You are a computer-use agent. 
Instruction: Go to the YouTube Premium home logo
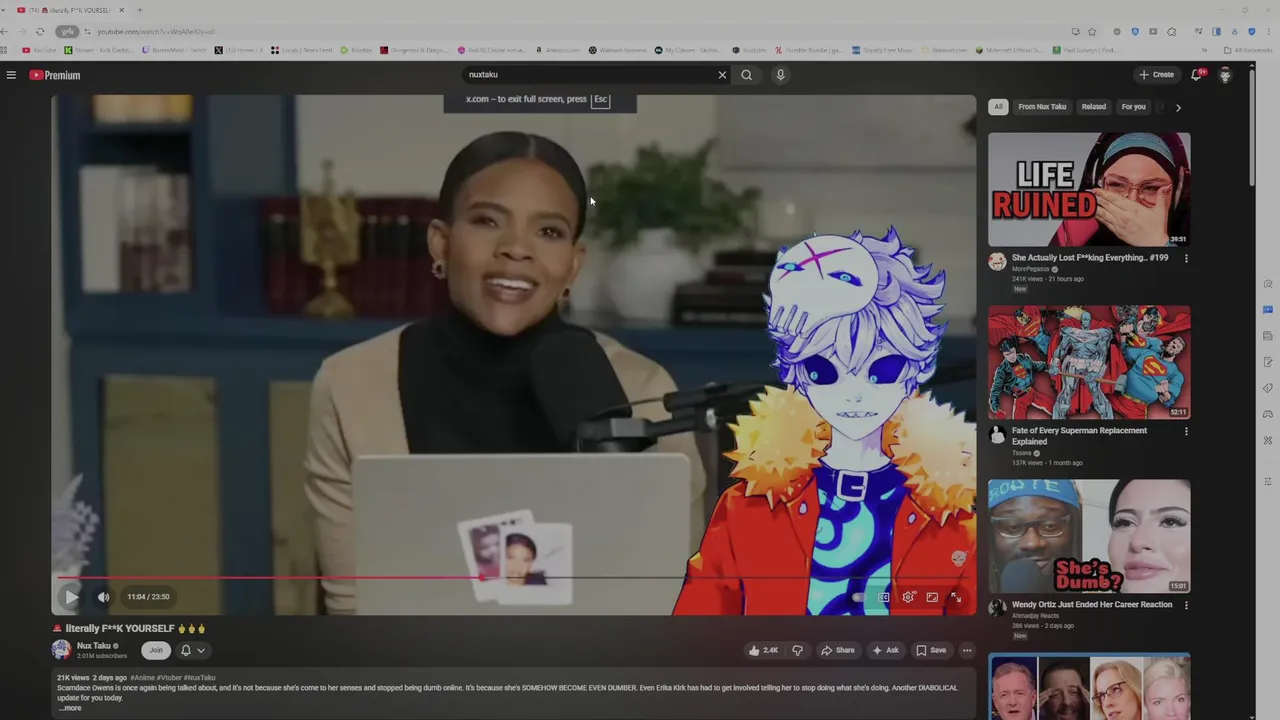pos(54,75)
